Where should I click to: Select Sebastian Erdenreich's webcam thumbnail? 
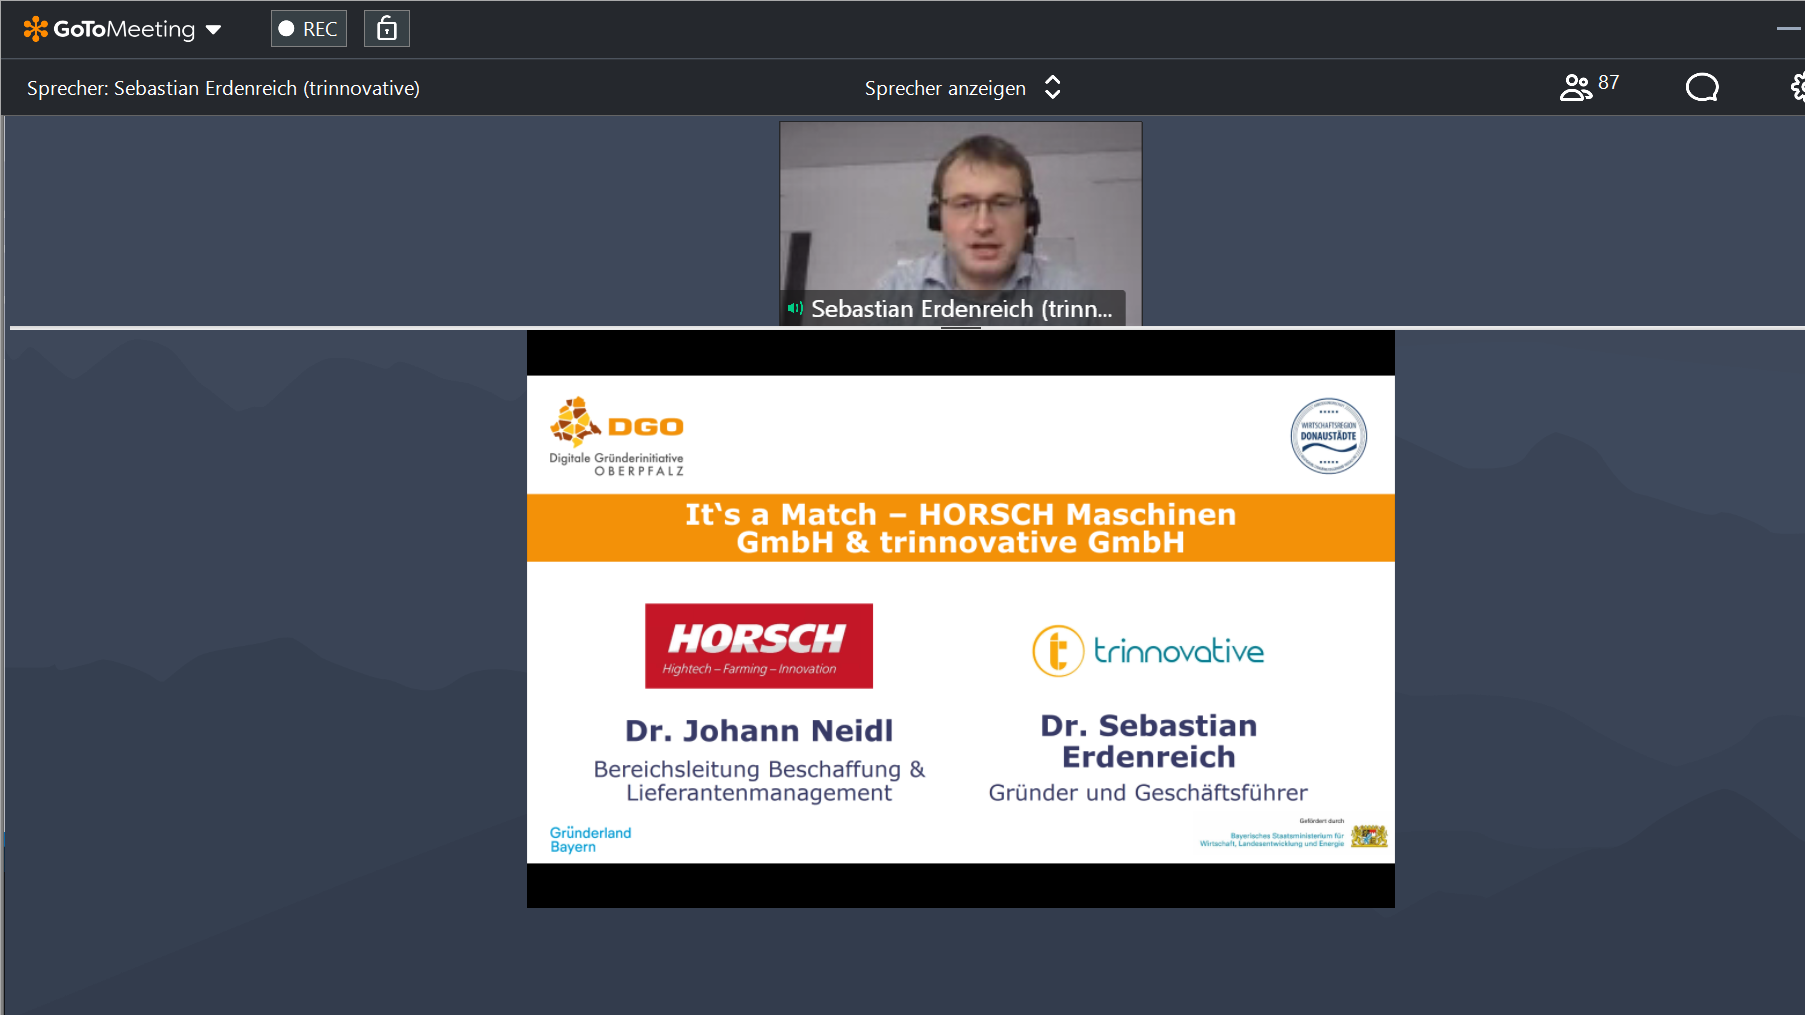pos(961,223)
